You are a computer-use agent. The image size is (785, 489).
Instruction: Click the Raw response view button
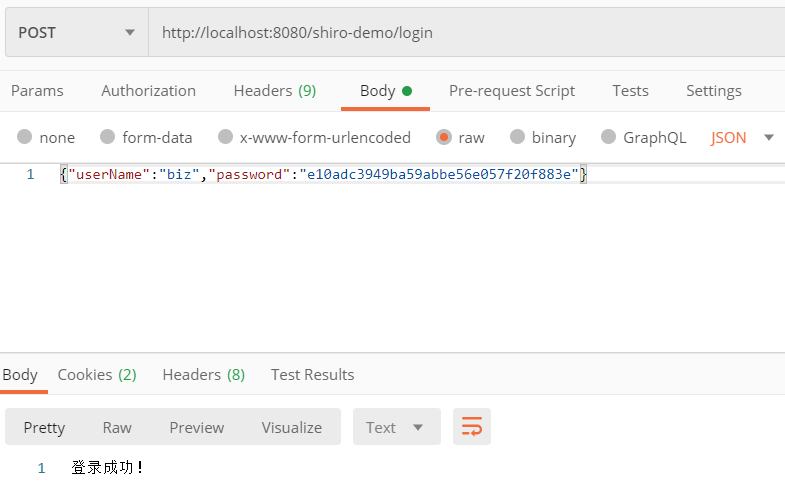pos(117,427)
